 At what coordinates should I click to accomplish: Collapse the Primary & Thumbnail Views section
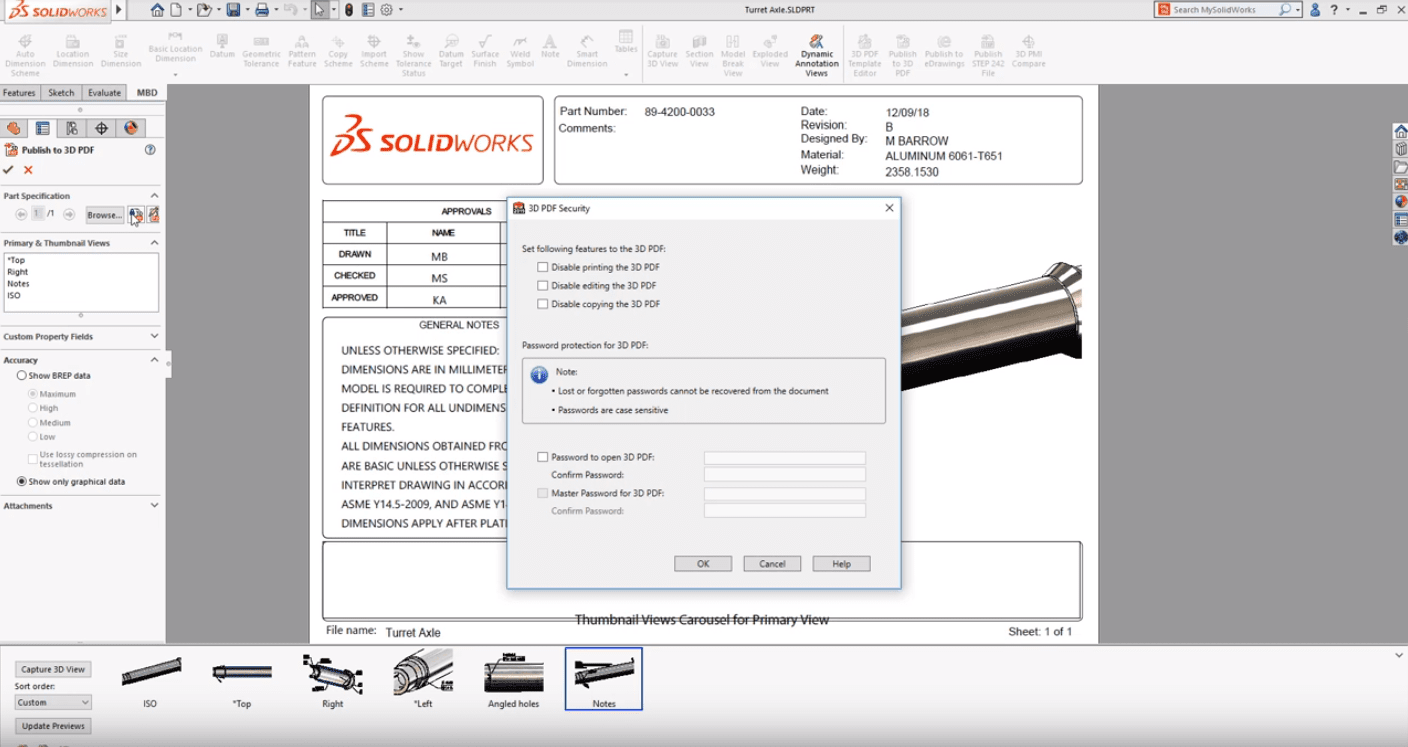154,243
